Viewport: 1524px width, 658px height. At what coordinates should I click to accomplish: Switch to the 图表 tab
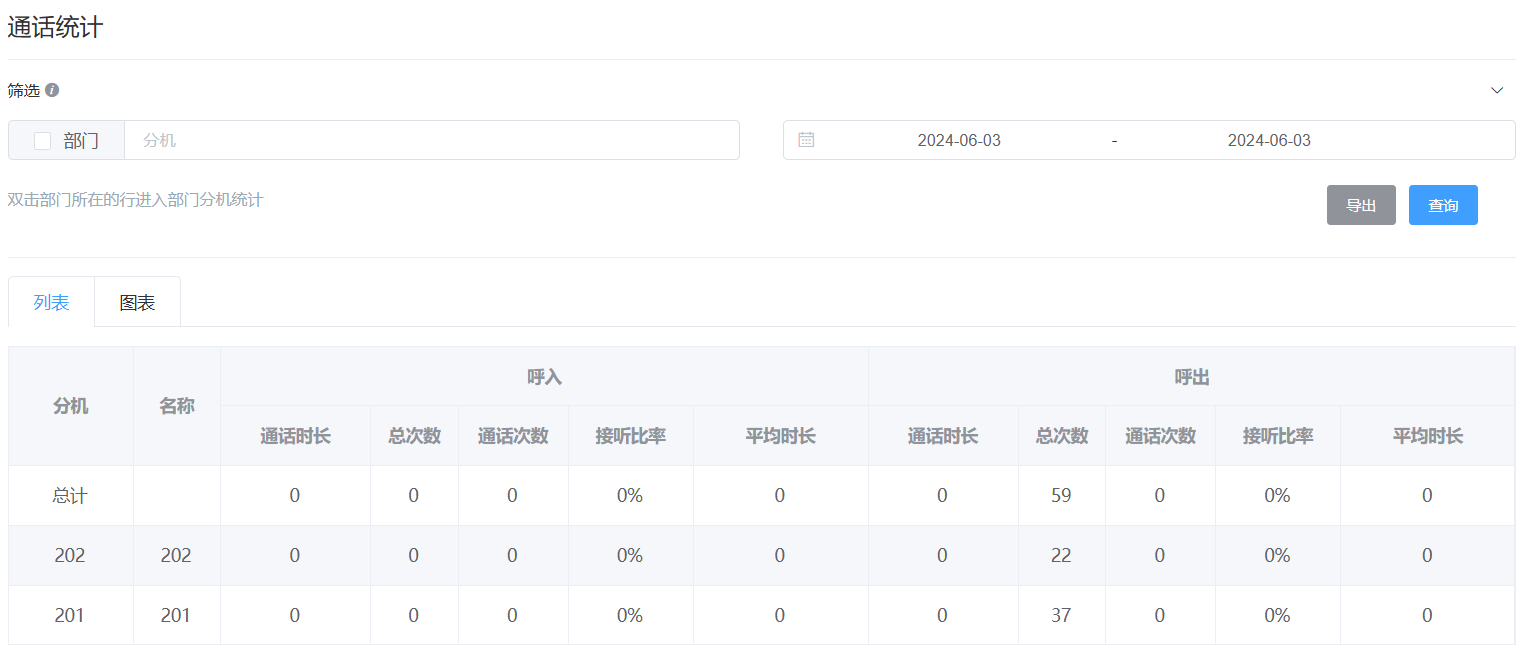[x=137, y=303]
